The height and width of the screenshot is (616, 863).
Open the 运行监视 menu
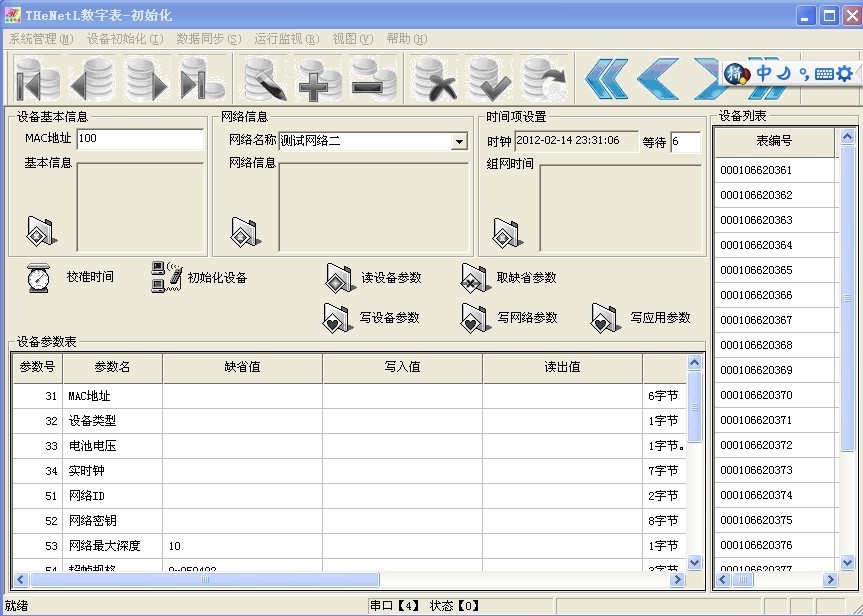(286, 39)
